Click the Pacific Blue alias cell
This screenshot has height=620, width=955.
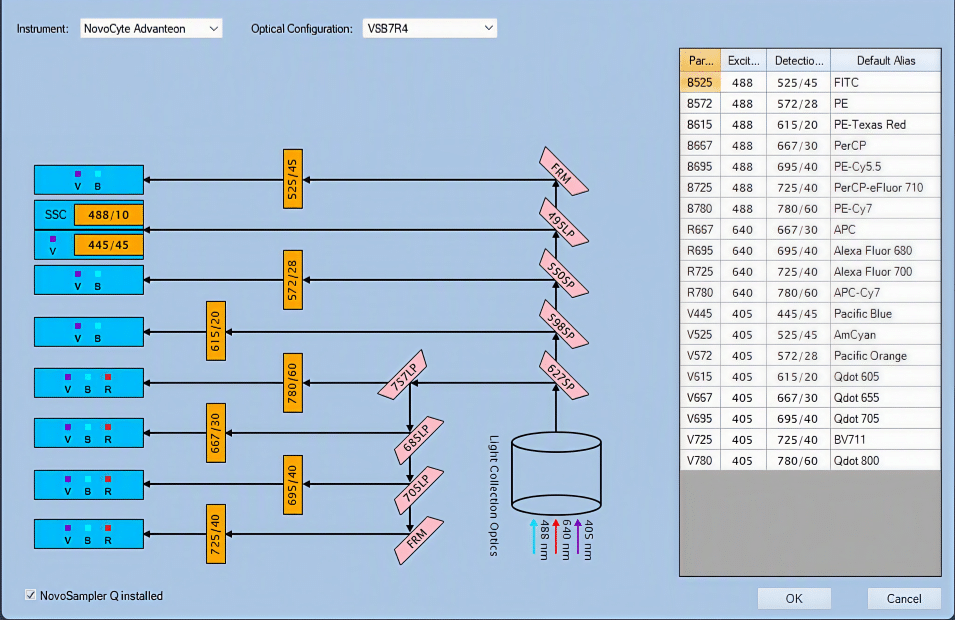pyautogui.click(x=886, y=314)
